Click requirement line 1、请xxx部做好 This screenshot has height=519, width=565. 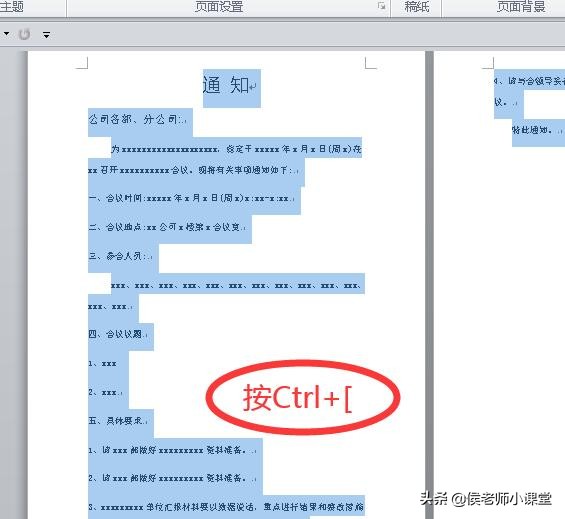tap(173, 450)
